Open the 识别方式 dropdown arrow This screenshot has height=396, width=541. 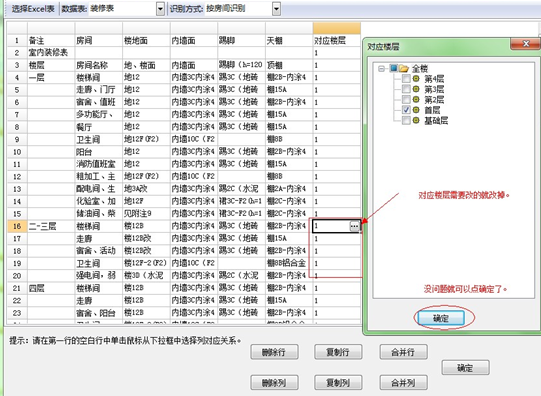[276, 9]
